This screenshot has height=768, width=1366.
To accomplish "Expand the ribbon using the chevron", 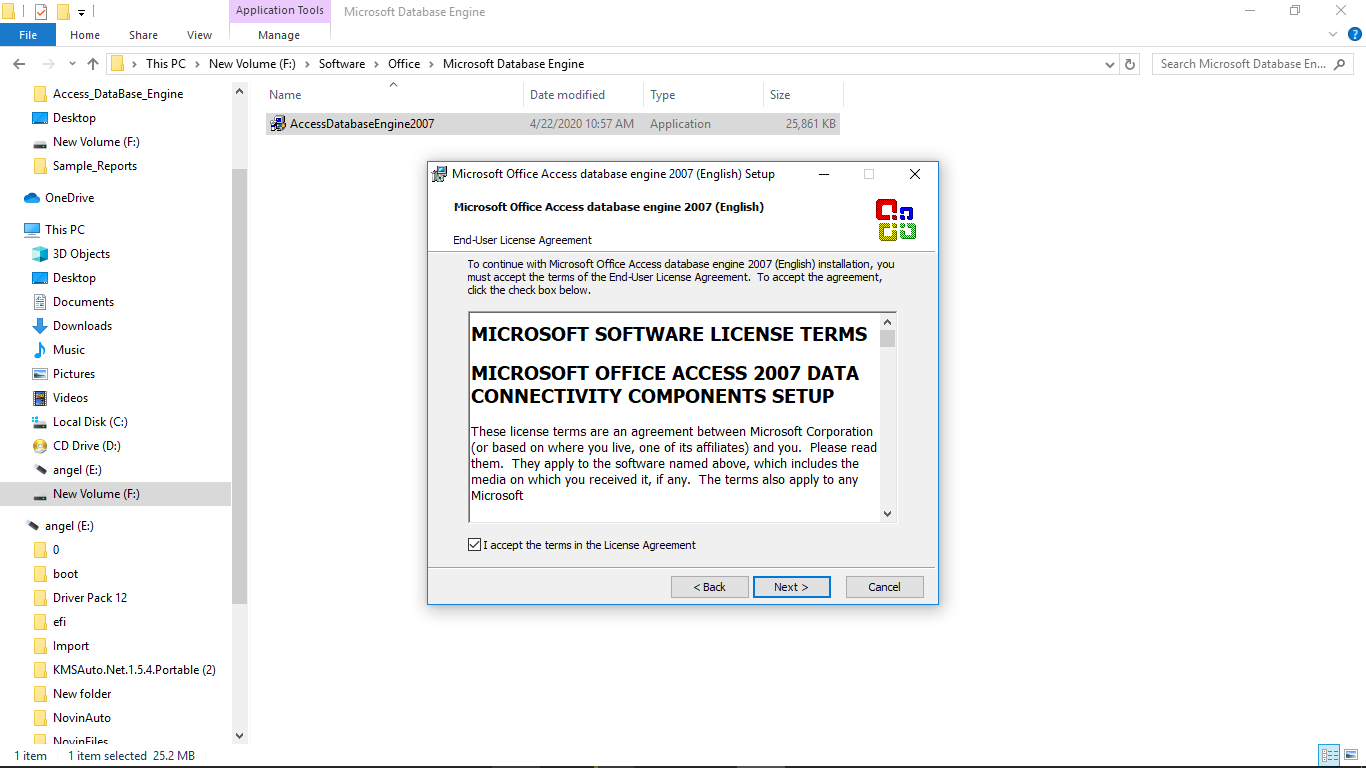I will point(1332,34).
